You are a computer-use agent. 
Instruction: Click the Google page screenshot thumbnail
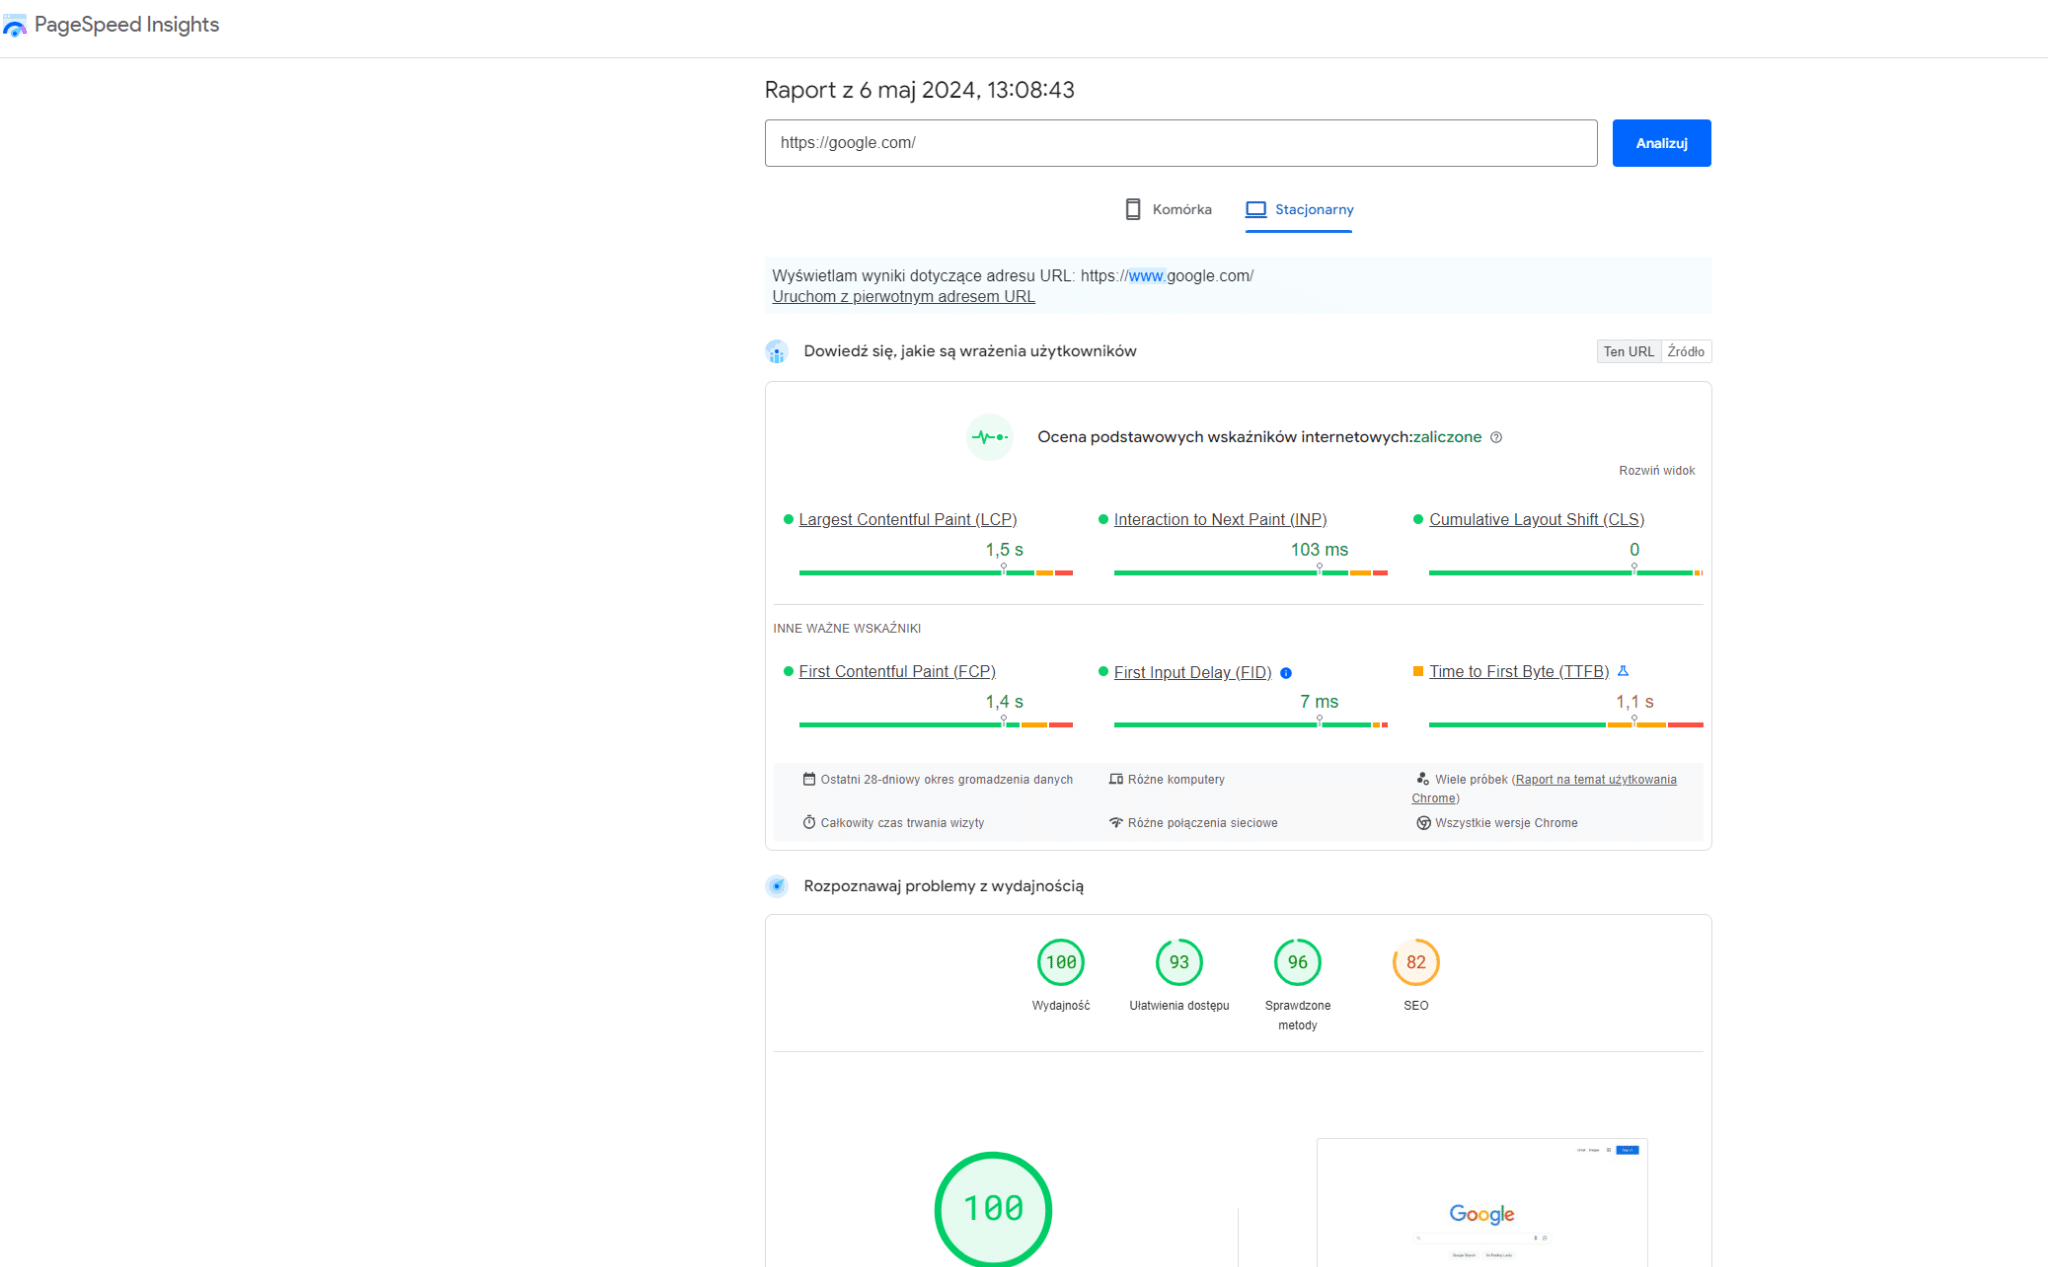(1481, 1202)
